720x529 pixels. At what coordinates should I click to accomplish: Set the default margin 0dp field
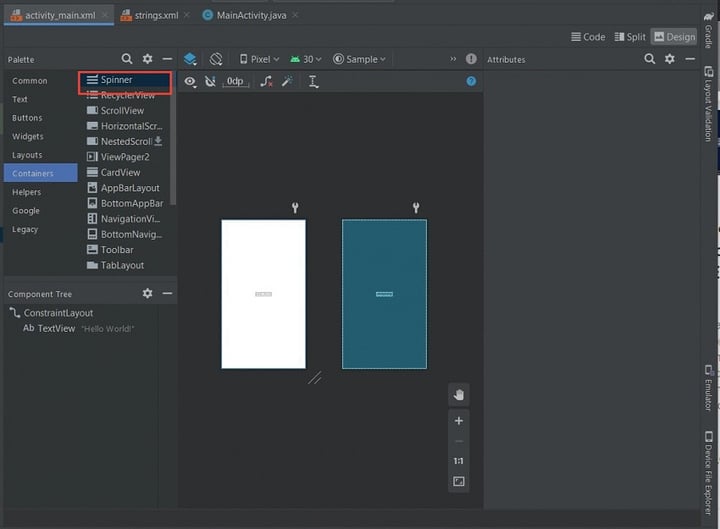236,81
